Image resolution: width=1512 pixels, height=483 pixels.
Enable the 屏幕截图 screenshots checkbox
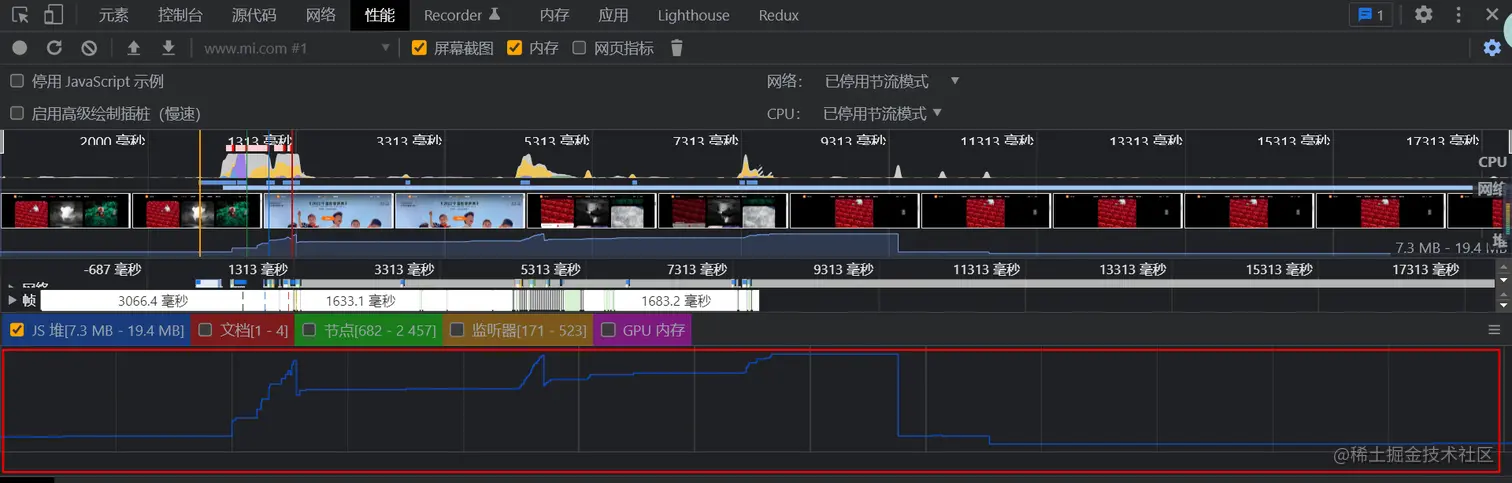[x=419, y=47]
